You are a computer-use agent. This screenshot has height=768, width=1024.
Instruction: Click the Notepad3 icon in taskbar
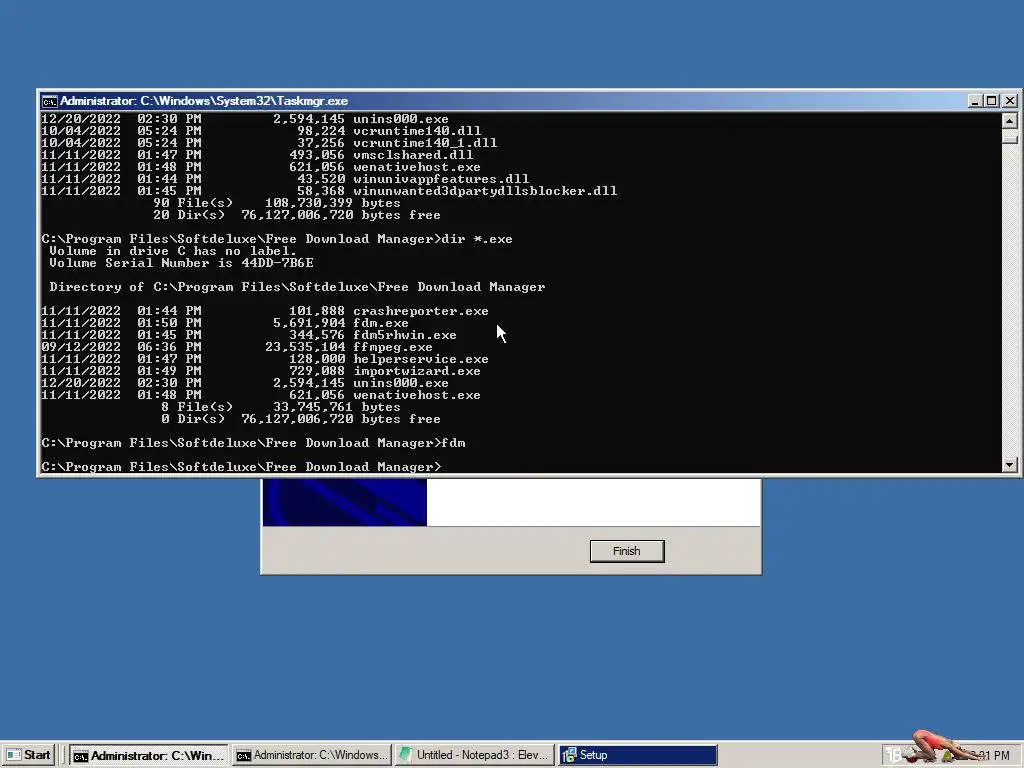pyautogui.click(x=406, y=755)
